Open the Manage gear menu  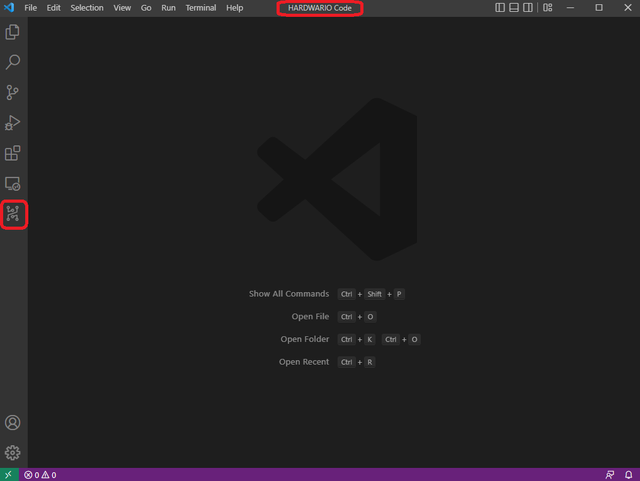pyautogui.click(x=13, y=453)
